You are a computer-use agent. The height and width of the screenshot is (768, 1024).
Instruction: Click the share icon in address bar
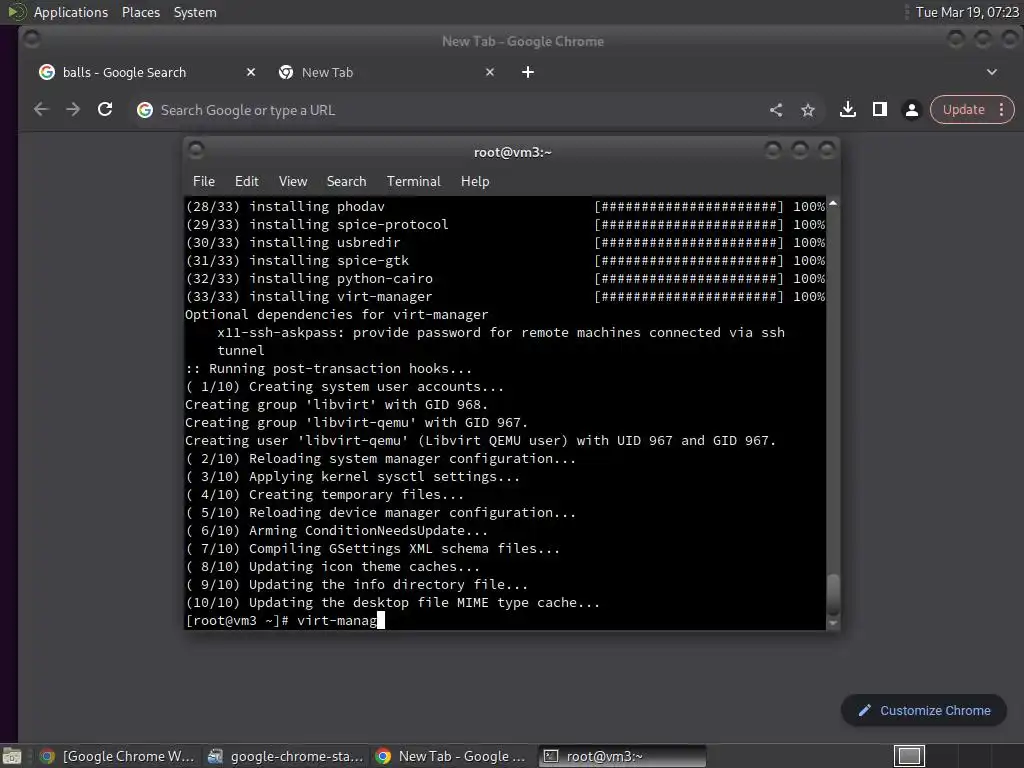pos(776,110)
